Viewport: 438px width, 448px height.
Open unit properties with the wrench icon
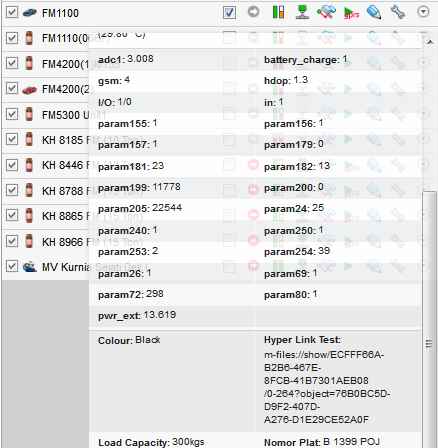tap(398, 12)
